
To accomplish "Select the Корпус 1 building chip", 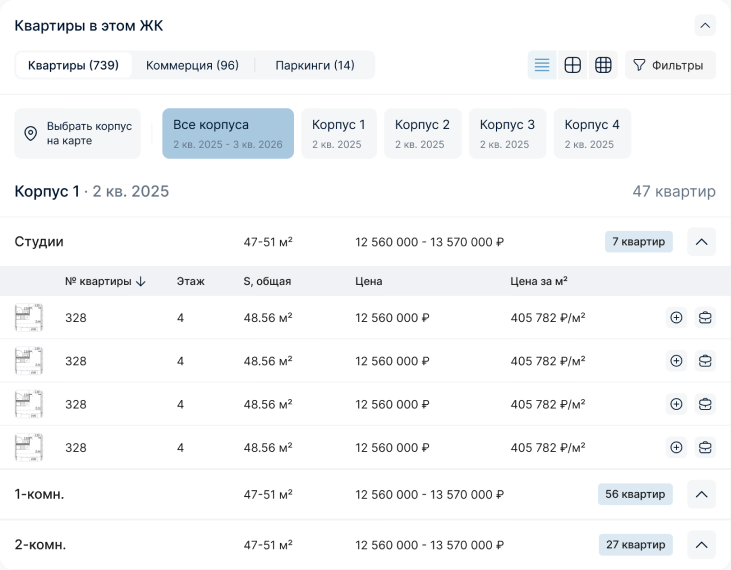I will click(338, 134).
